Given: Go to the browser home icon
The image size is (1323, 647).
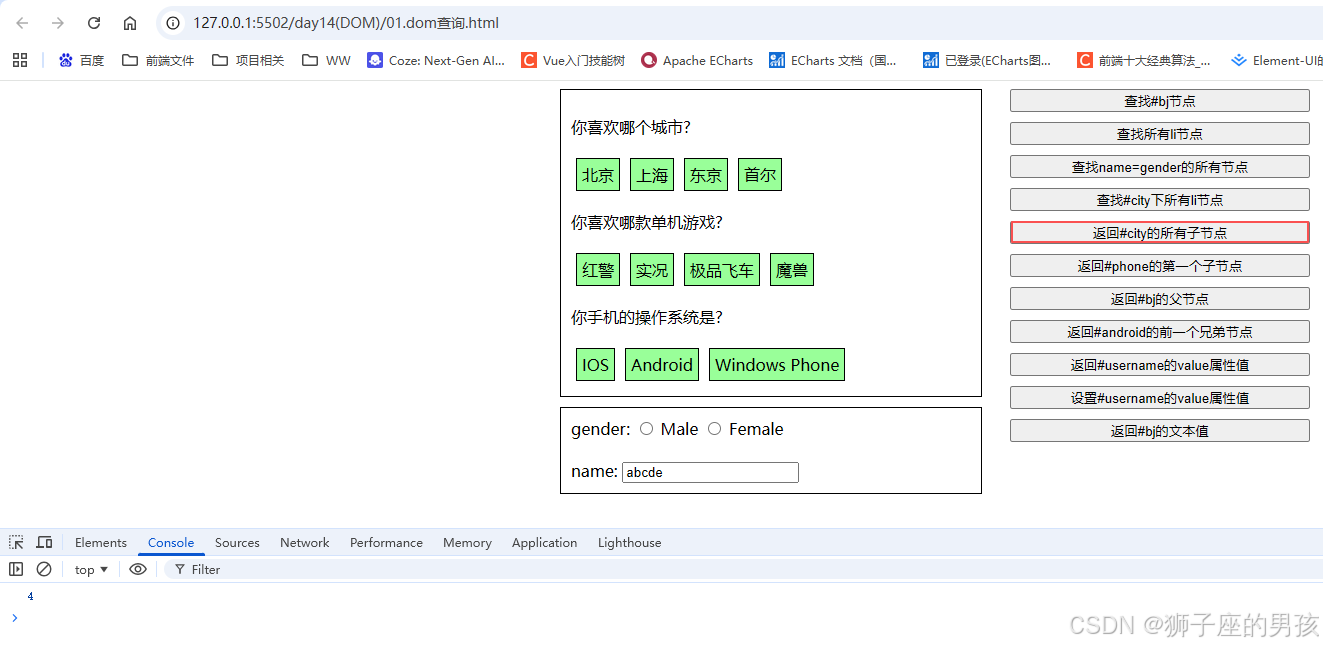Looking at the screenshot, I should click(x=130, y=23).
